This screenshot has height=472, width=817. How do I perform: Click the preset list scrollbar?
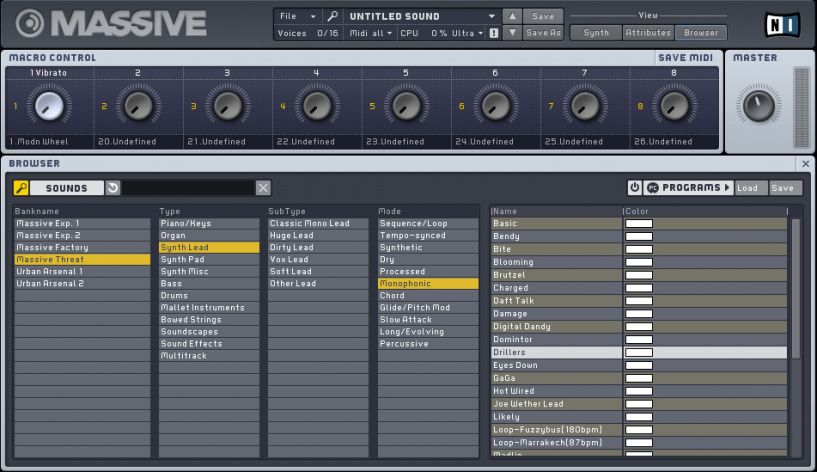pyautogui.click(x=796, y=288)
